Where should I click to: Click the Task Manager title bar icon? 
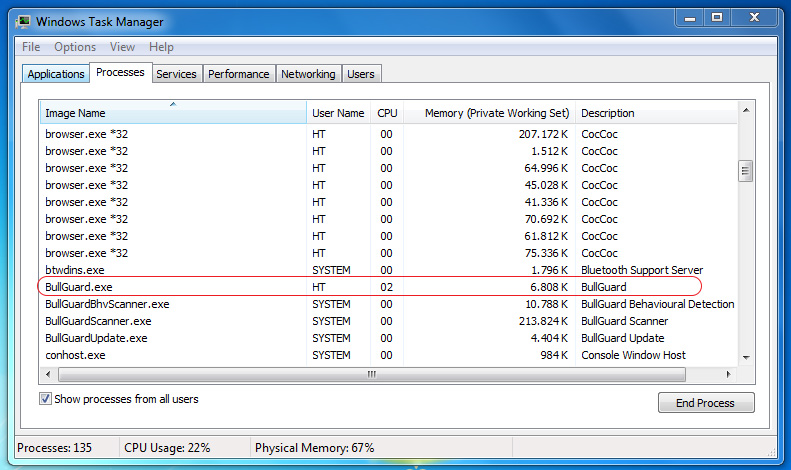[23, 22]
